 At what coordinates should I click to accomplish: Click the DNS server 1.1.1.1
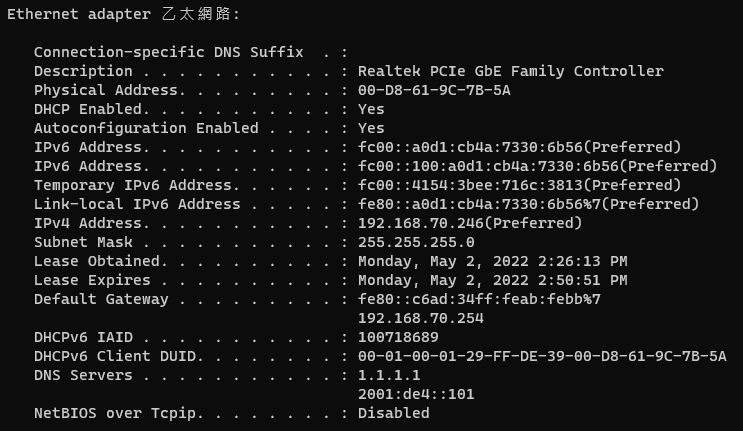tap(389, 375)
